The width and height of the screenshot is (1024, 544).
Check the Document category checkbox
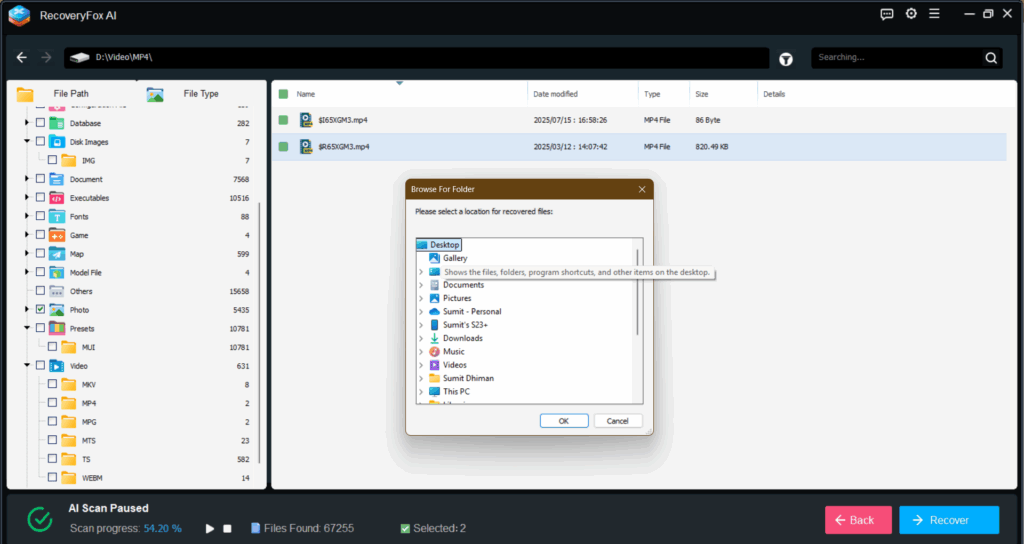40,179
